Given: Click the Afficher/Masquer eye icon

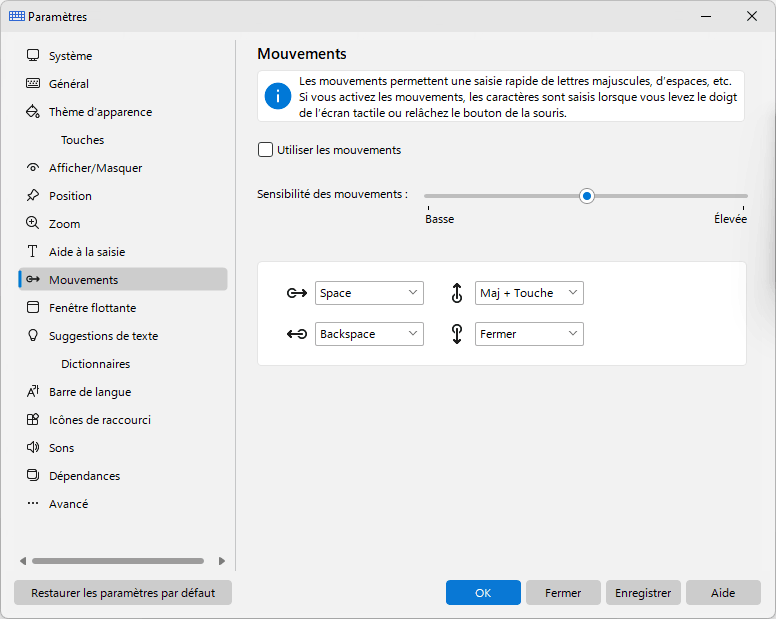Looking at the screenshot, I should click(33, 167).
